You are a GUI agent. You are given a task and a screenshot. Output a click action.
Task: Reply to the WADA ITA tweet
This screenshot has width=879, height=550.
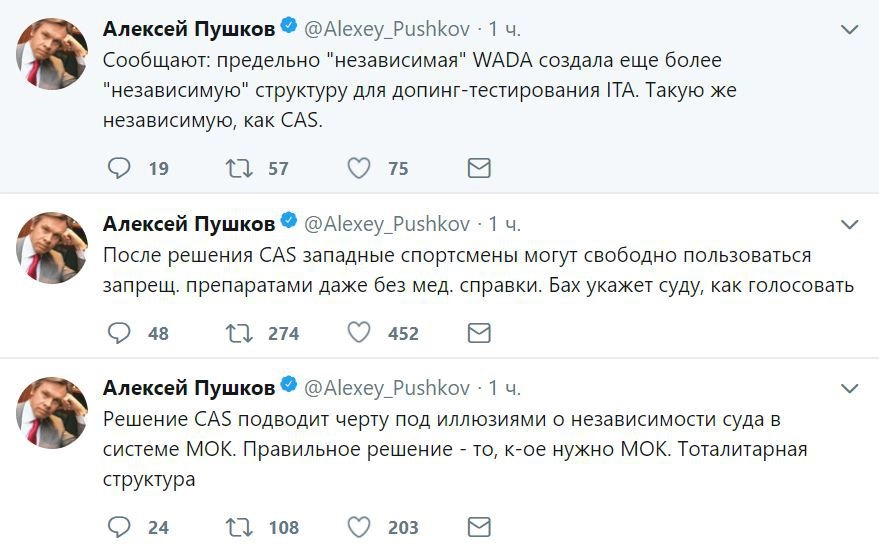[x=119, y=168]
